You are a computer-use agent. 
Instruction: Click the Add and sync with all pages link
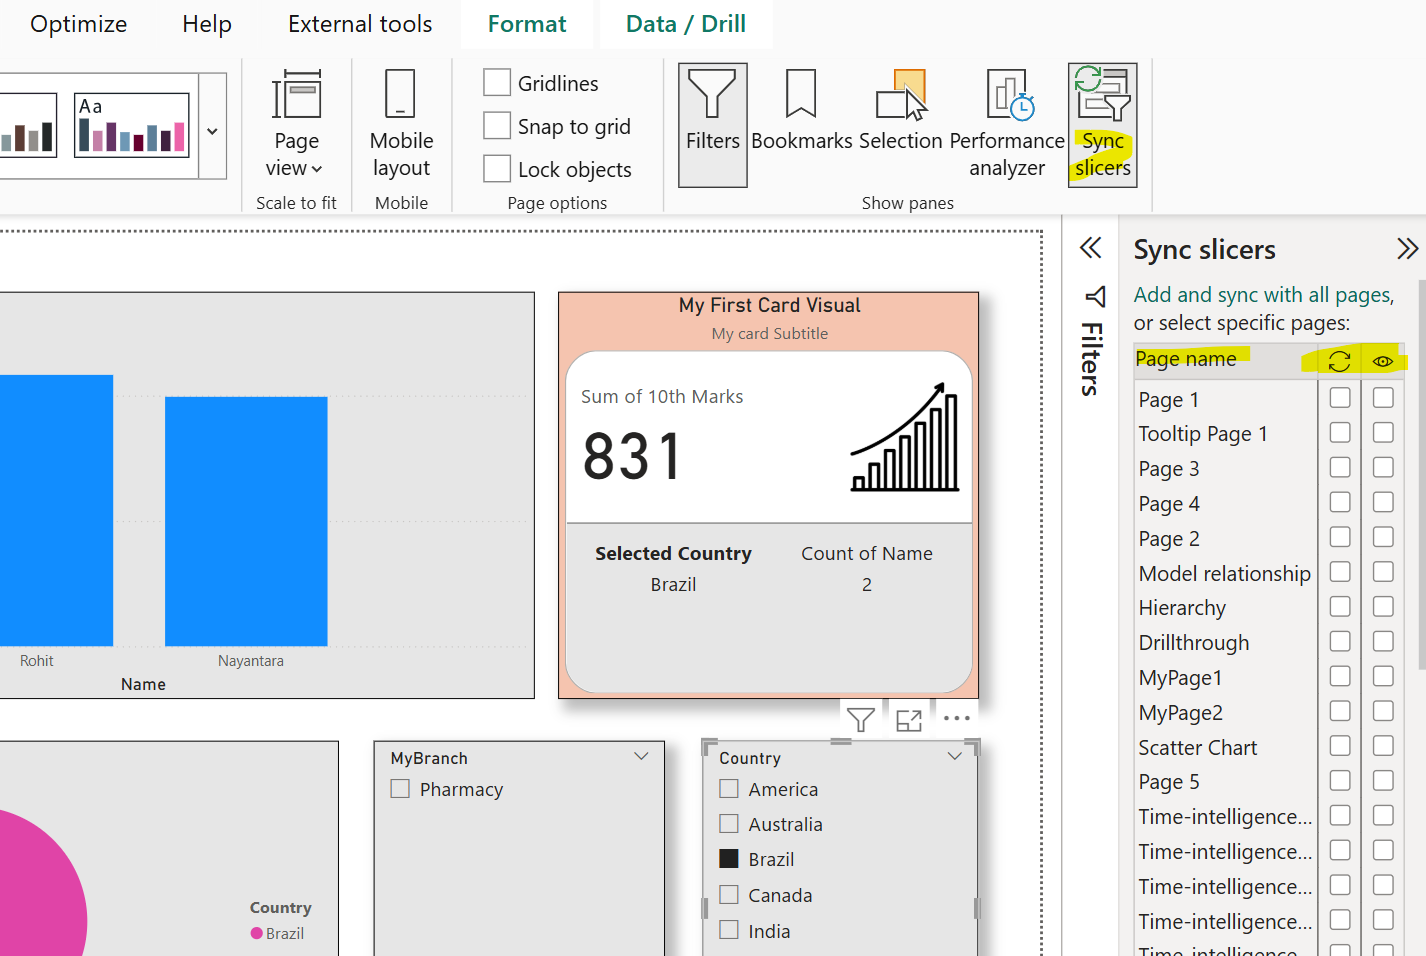click(x=1263, y=294)
